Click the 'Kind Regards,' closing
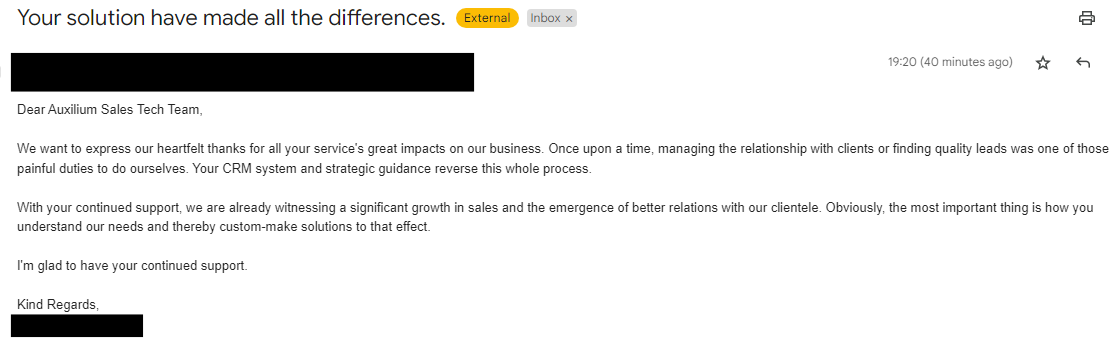This screenshot has height=362, width=1115. (58, 305)
